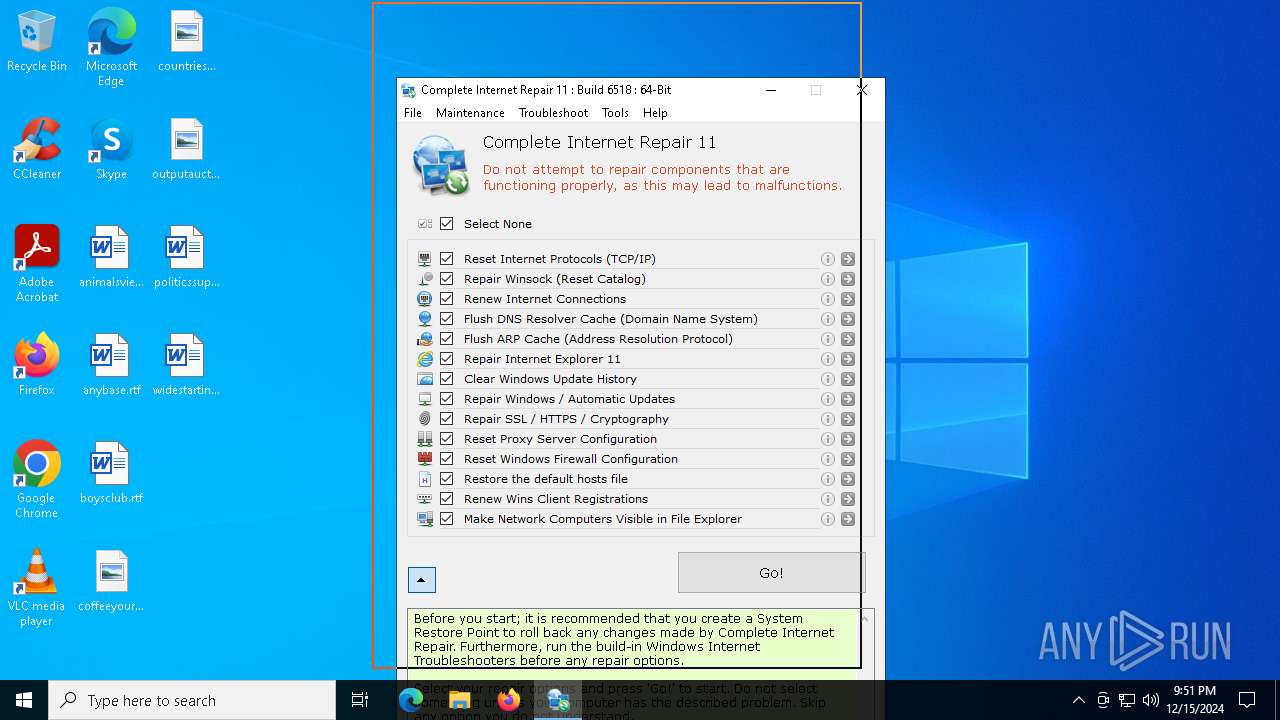Uncheck Flush ARP Cache option
This screenshot has height=720, width=1280.
(447, 339)
